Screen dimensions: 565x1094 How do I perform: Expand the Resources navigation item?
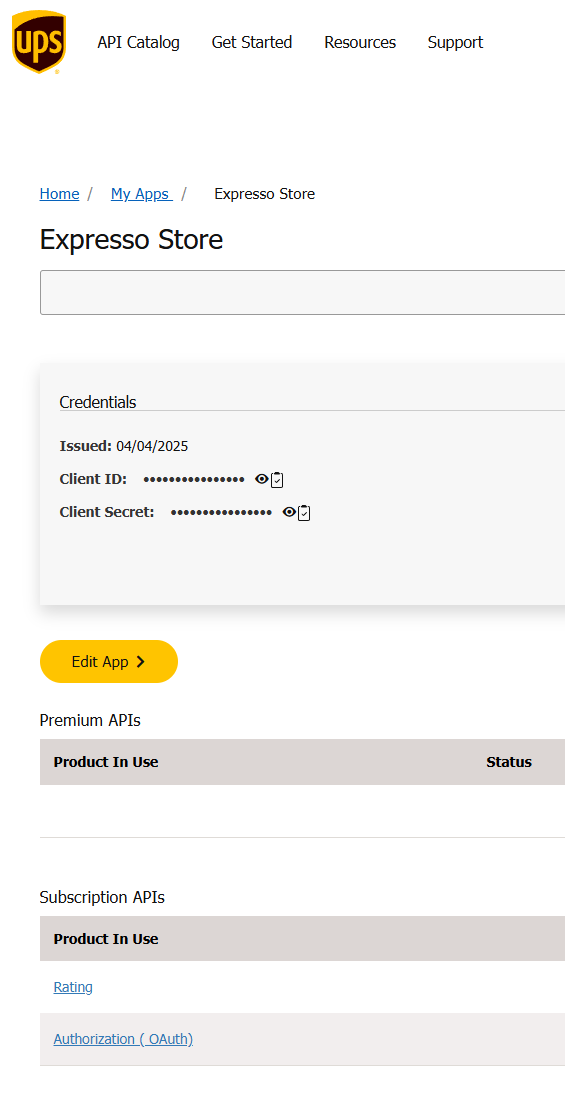360,43
